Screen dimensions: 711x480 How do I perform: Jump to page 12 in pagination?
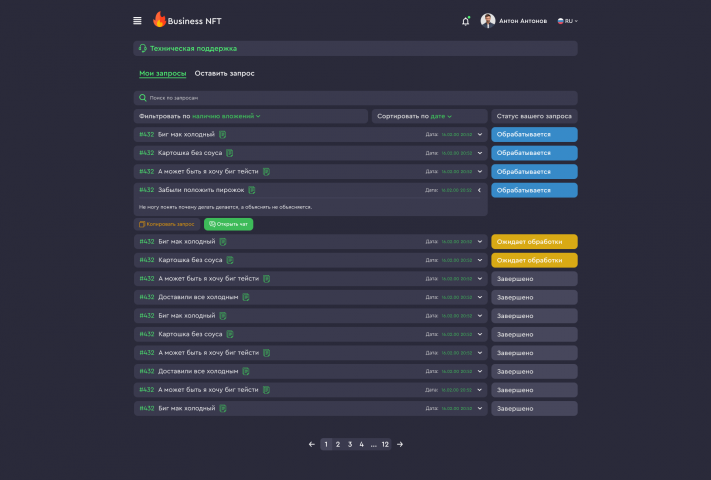pyautogui.click(x=385, y=444)
